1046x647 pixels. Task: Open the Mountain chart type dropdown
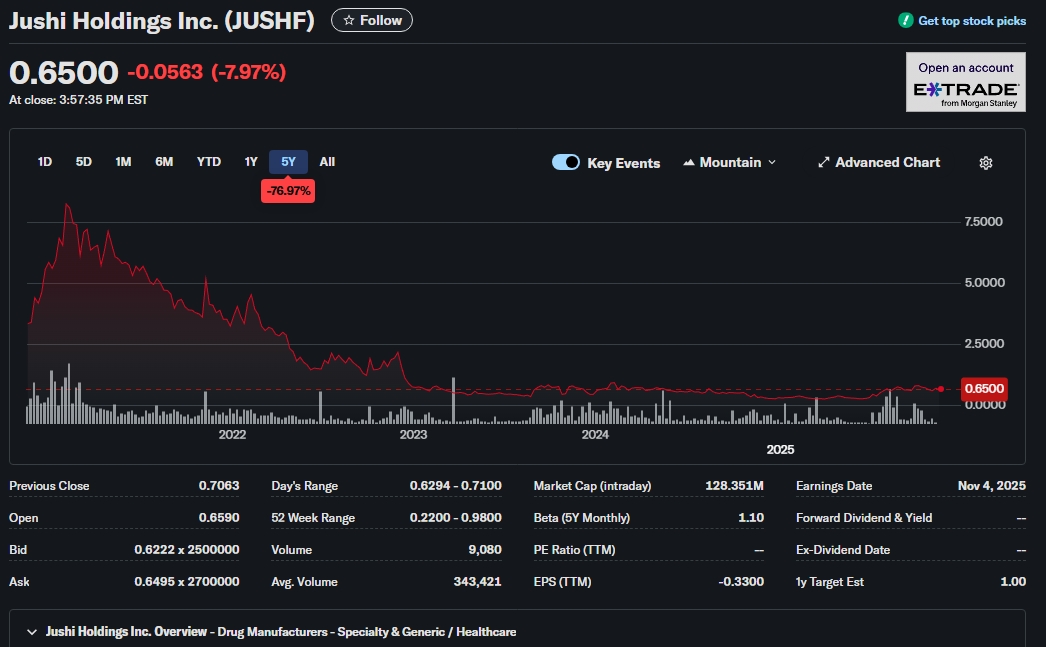point(730,162)
